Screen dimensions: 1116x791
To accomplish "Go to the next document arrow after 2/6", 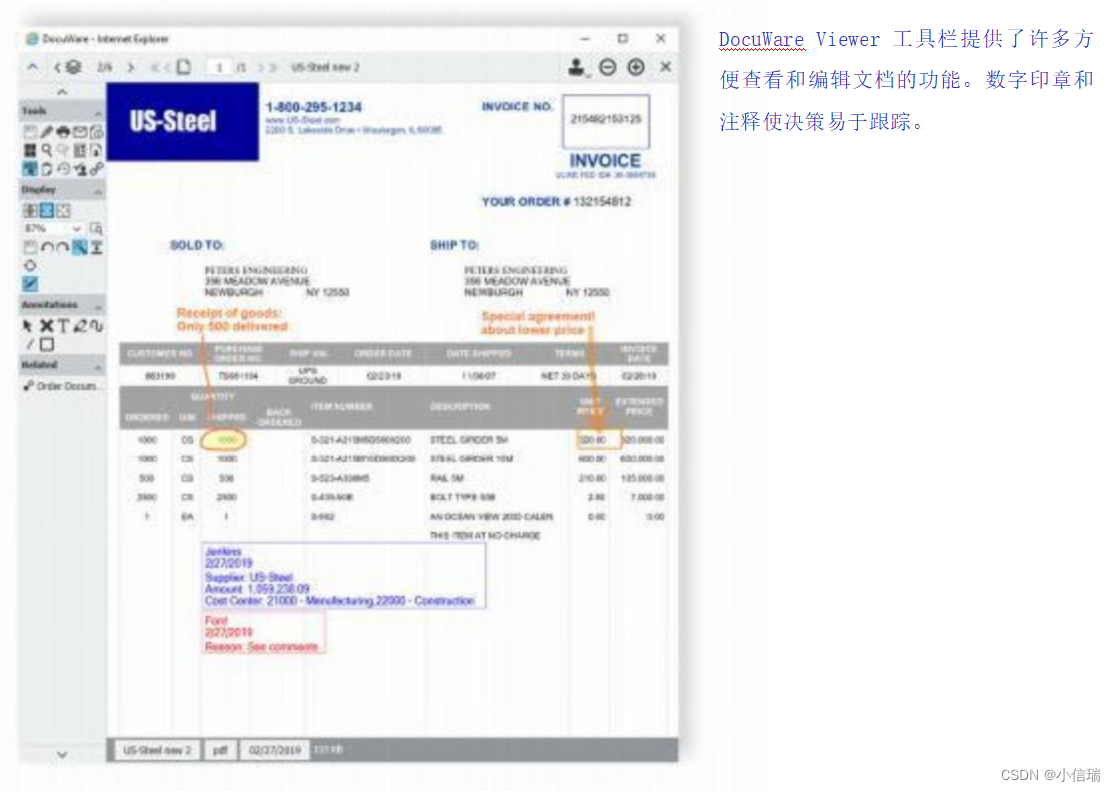I will tap(130, 67).
